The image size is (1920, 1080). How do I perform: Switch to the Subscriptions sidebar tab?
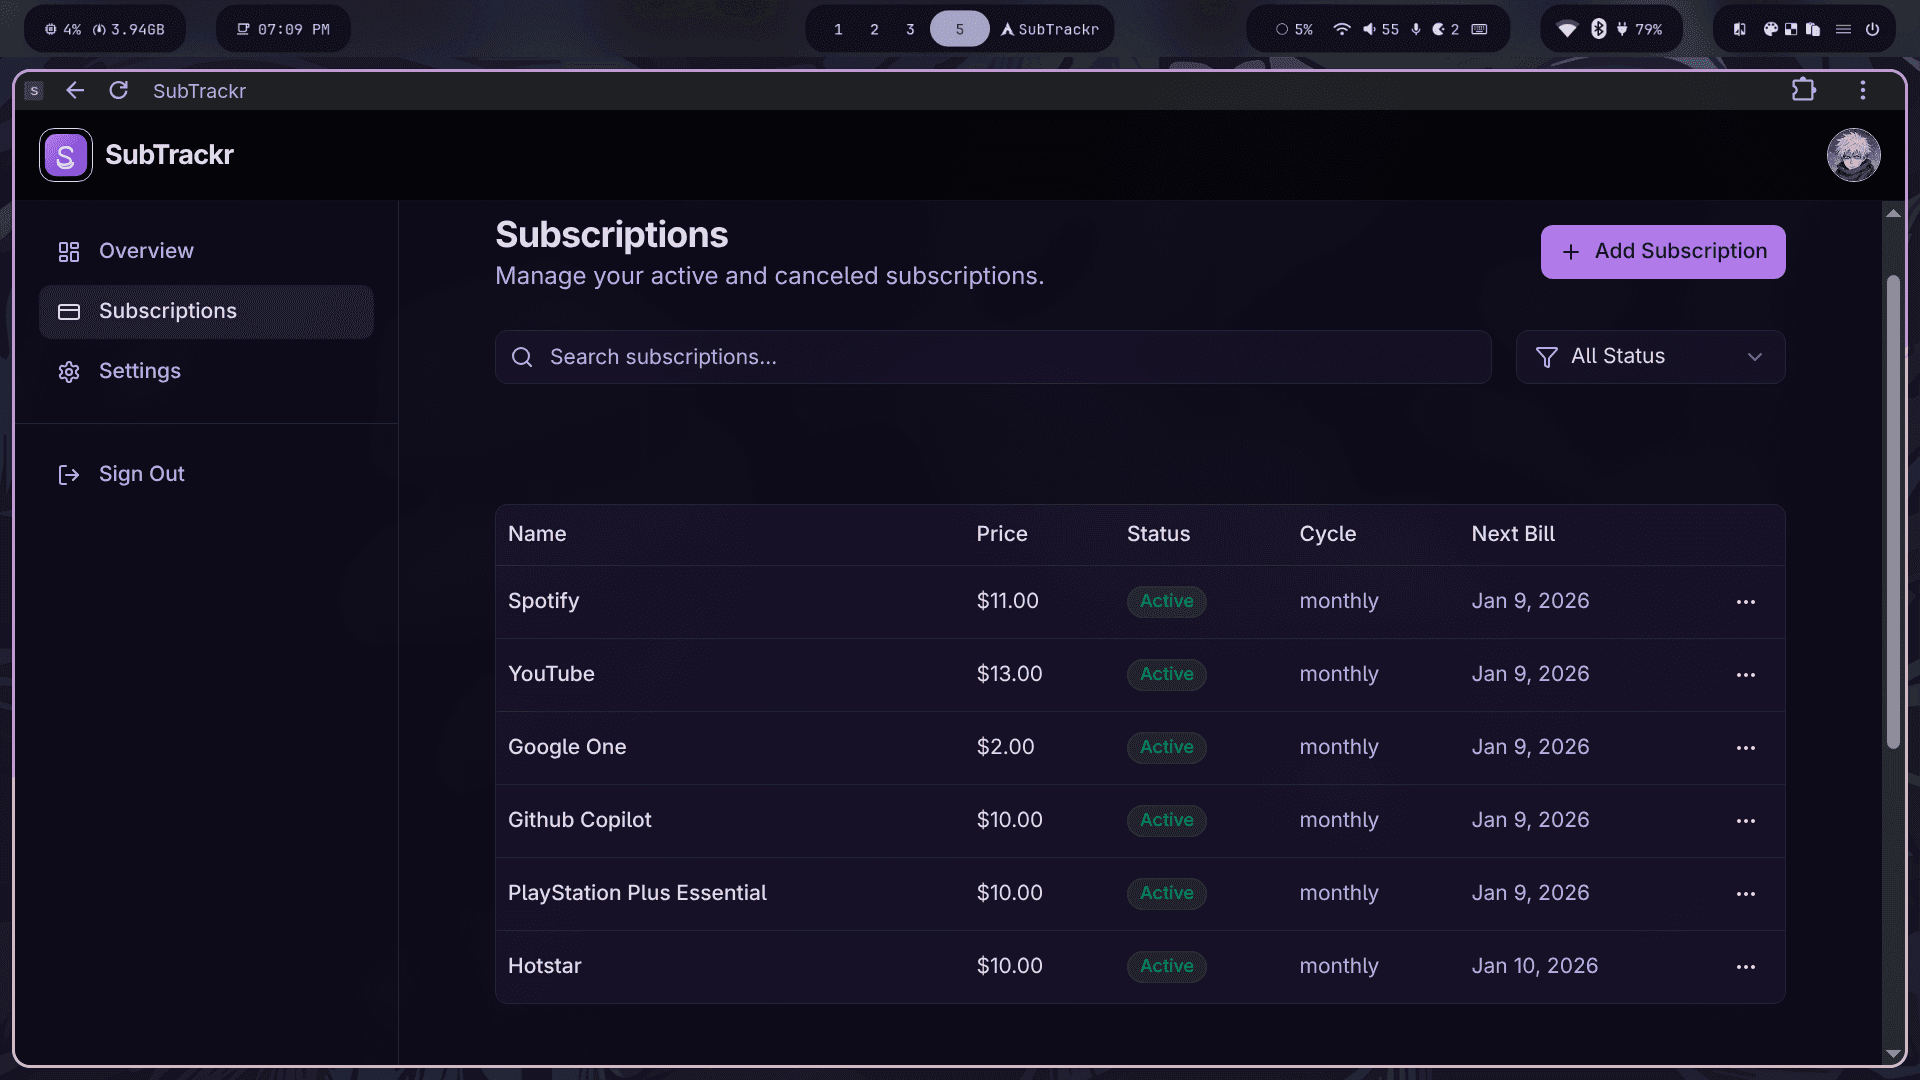coord(167,311)
